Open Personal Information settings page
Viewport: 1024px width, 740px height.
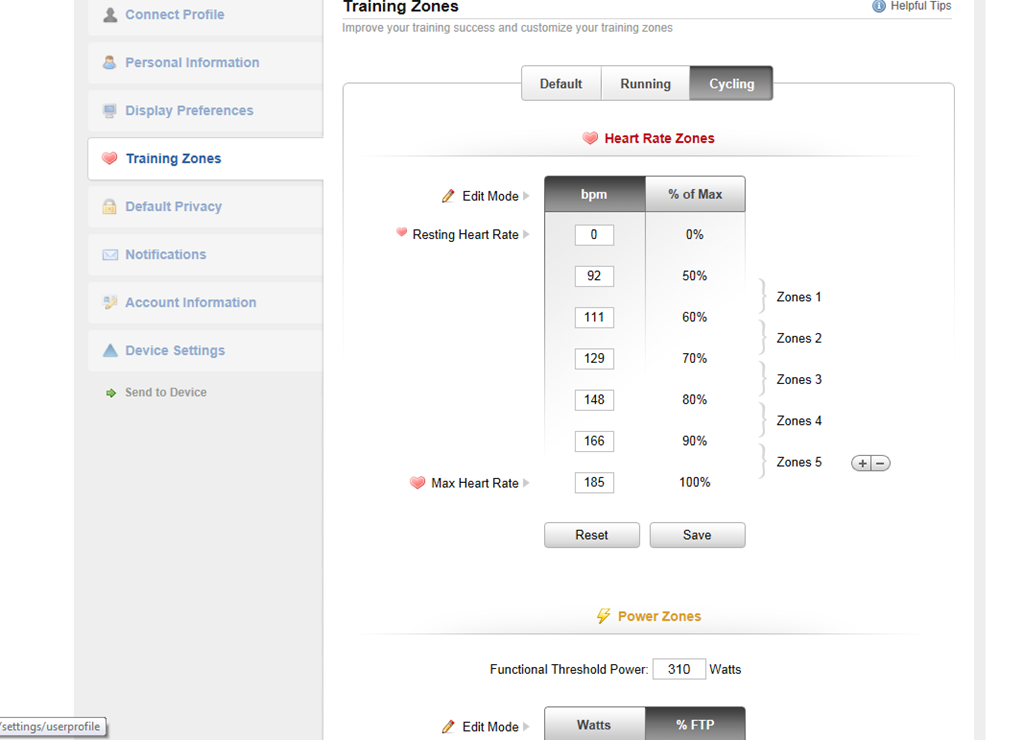205,63
